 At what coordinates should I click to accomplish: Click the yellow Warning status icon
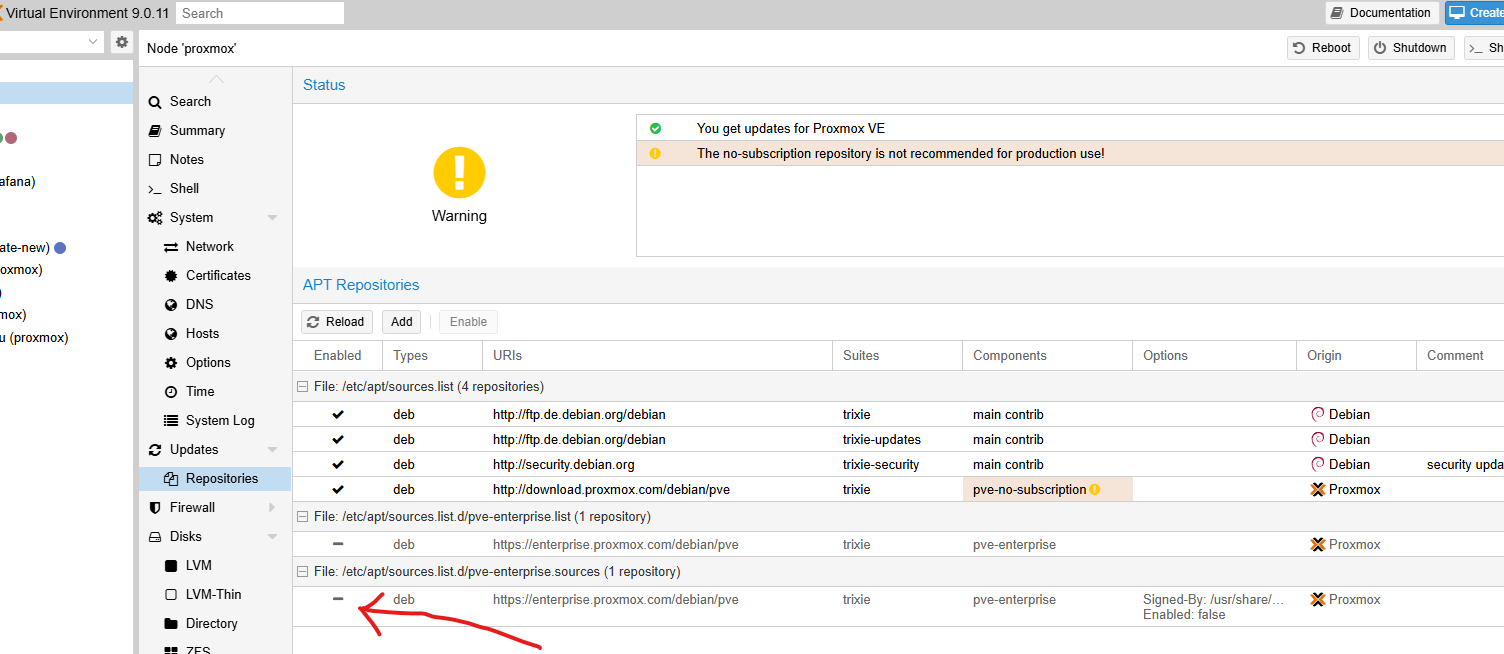tap(459, 172)
